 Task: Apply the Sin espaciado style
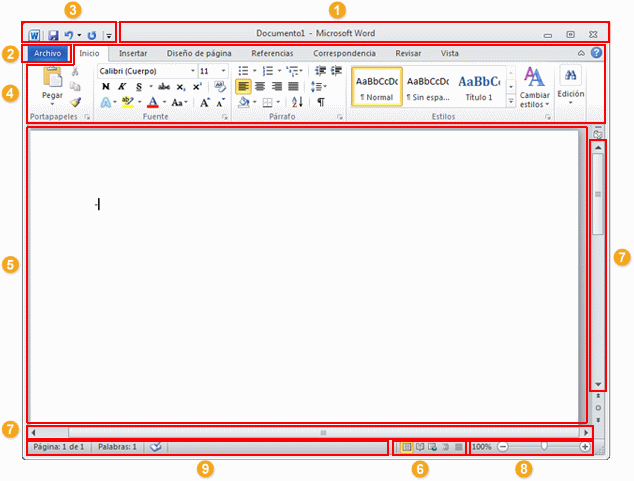point(428,86)
